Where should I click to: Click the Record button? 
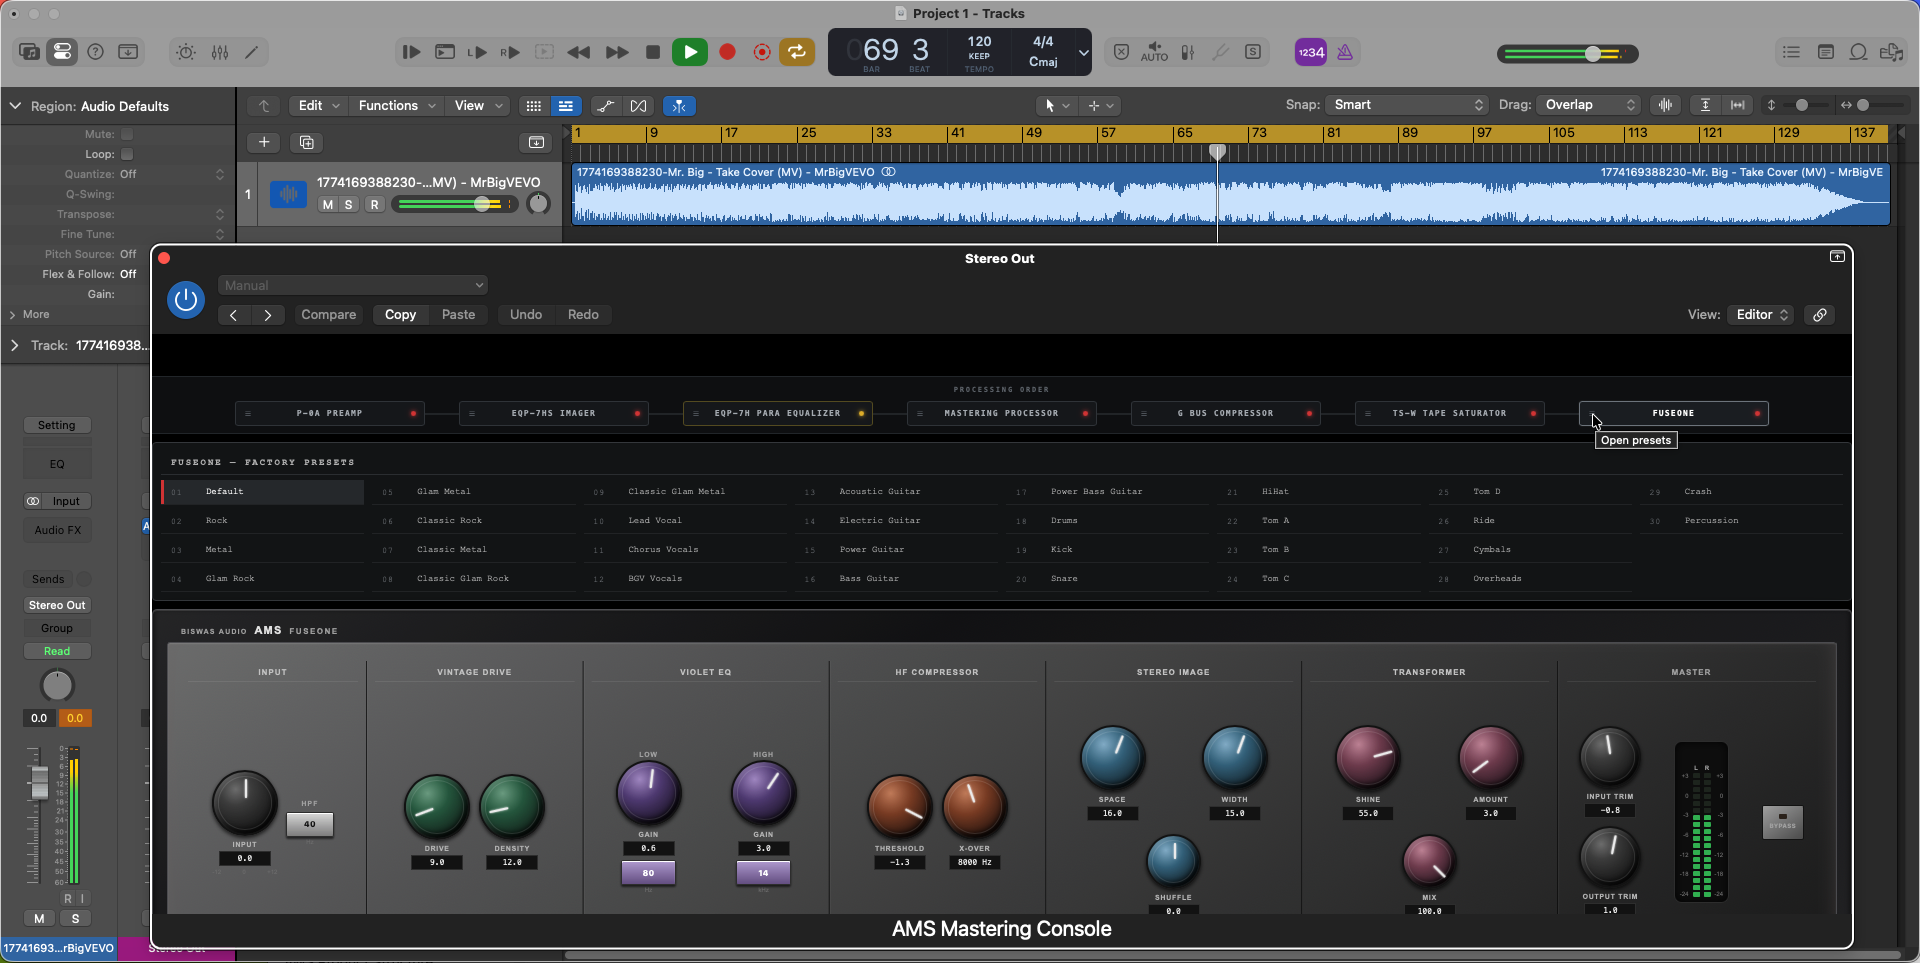(728, 52)
